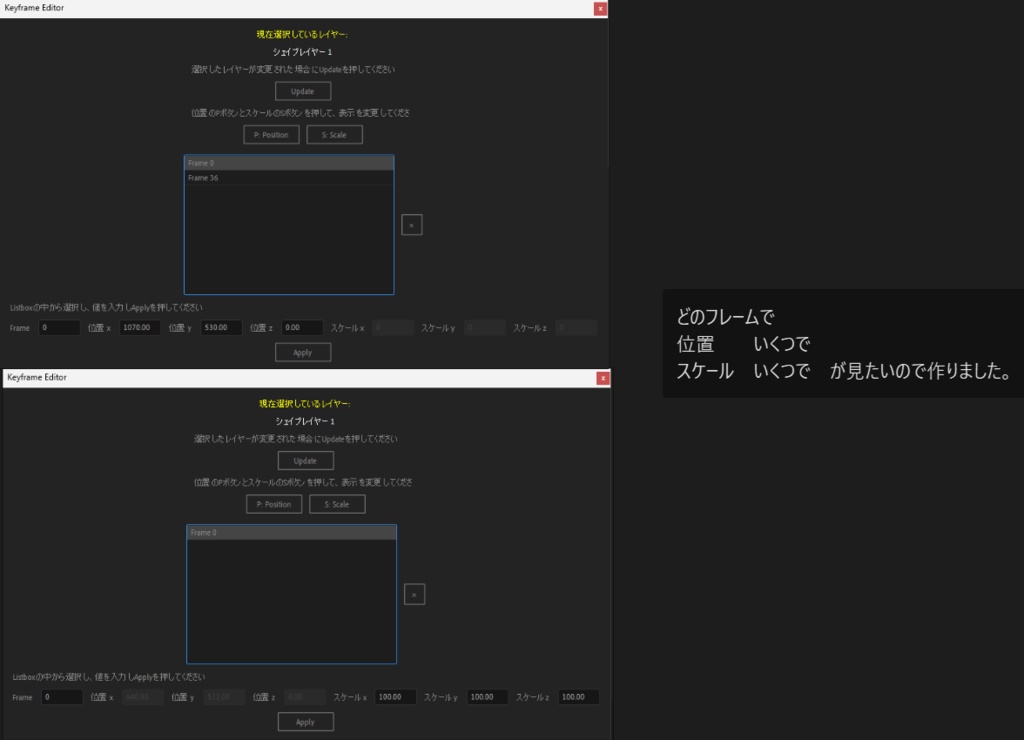Focus スケール x field in lower editor

395,697
